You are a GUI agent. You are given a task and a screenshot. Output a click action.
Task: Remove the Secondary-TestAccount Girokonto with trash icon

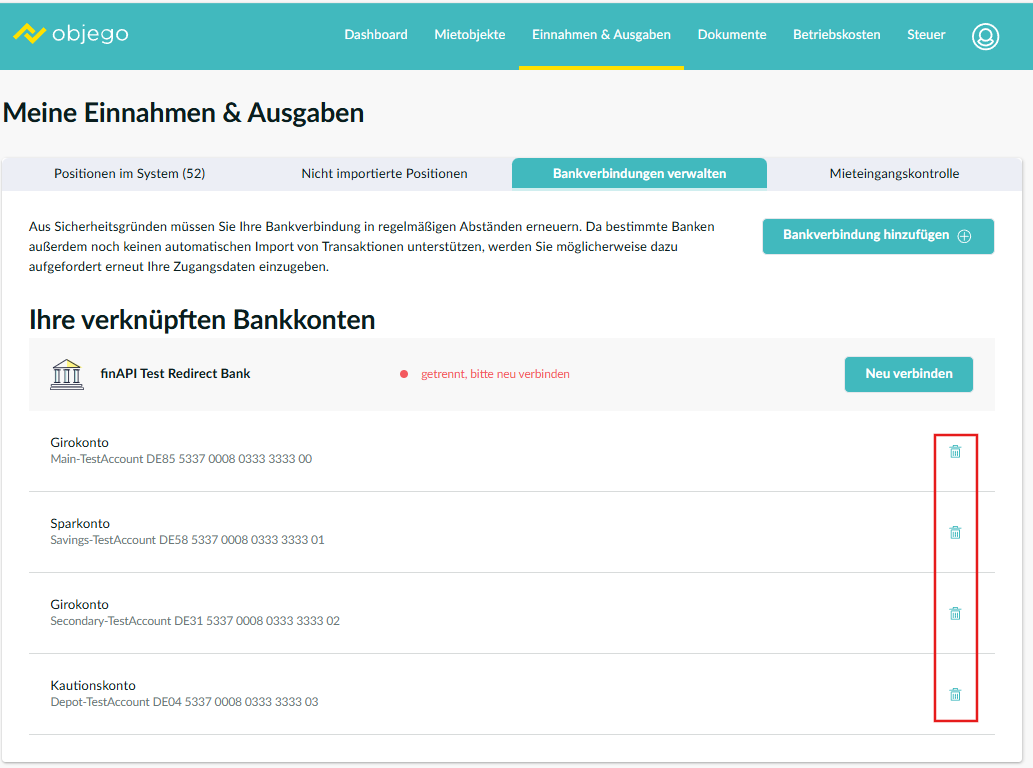coord(955,613)
